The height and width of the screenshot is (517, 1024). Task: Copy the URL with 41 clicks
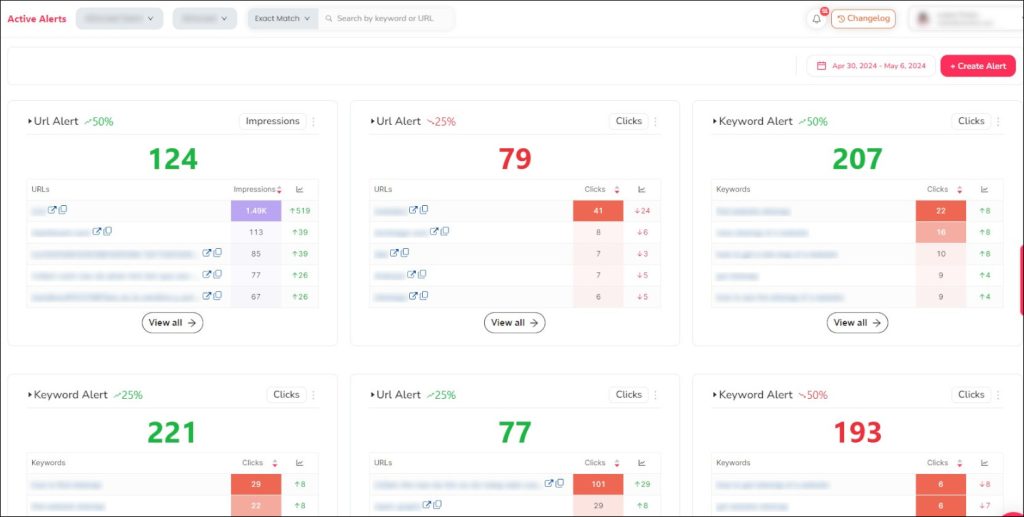point(424,210)
